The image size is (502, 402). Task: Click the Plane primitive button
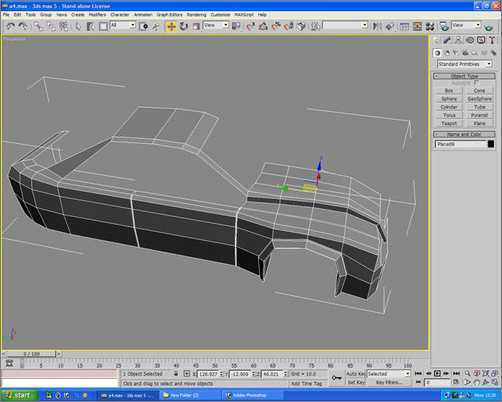point(479,123)
